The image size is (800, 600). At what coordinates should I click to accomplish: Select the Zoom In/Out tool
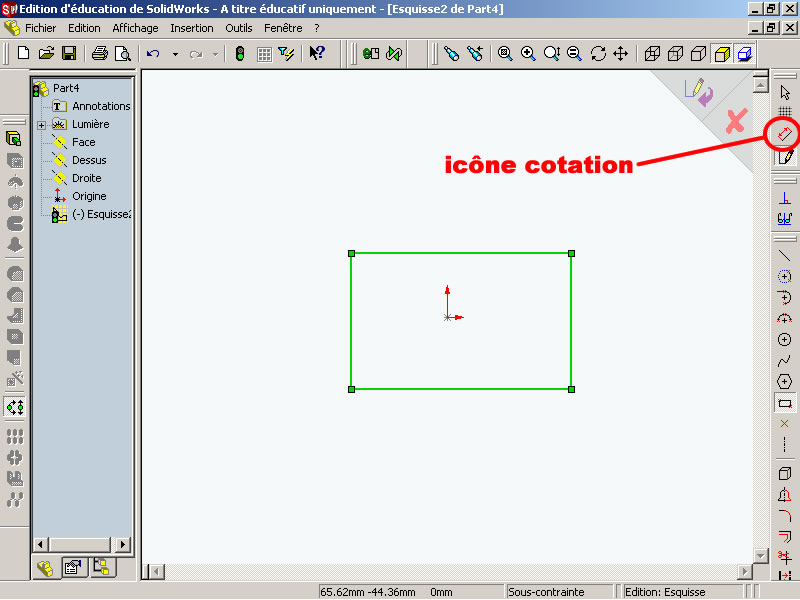tap(551, 53)
